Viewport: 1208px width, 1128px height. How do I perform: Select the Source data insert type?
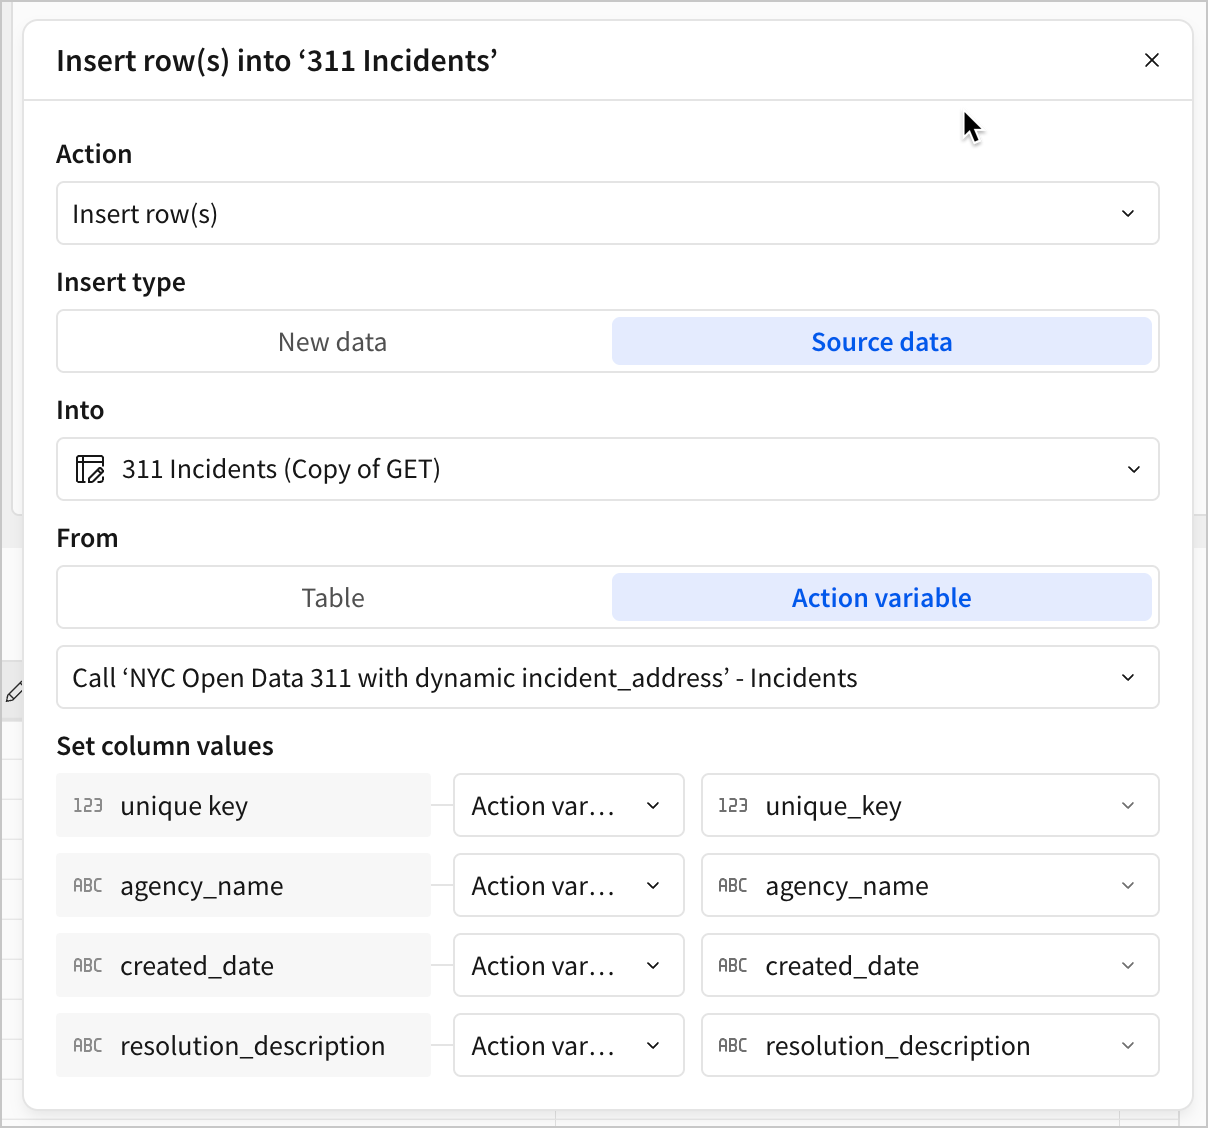pyautogui.click(x=881, y=342)
